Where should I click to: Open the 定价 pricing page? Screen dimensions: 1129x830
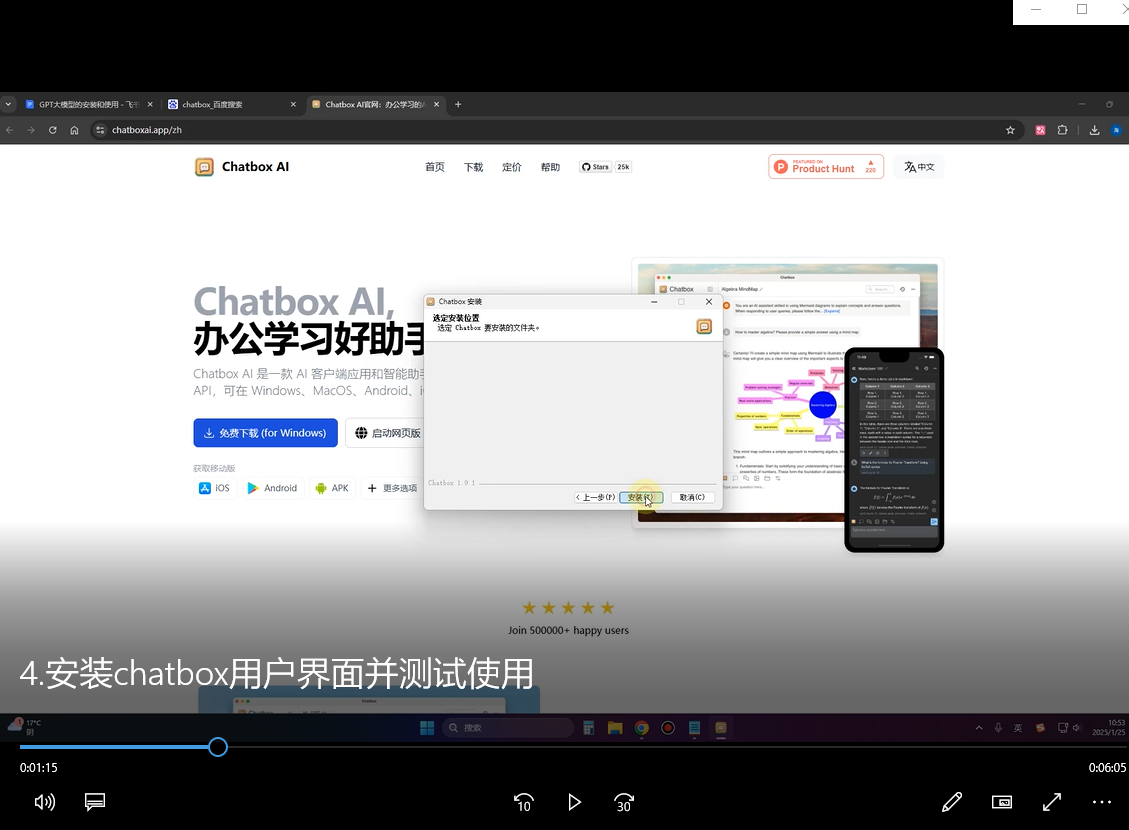point(512,167)
